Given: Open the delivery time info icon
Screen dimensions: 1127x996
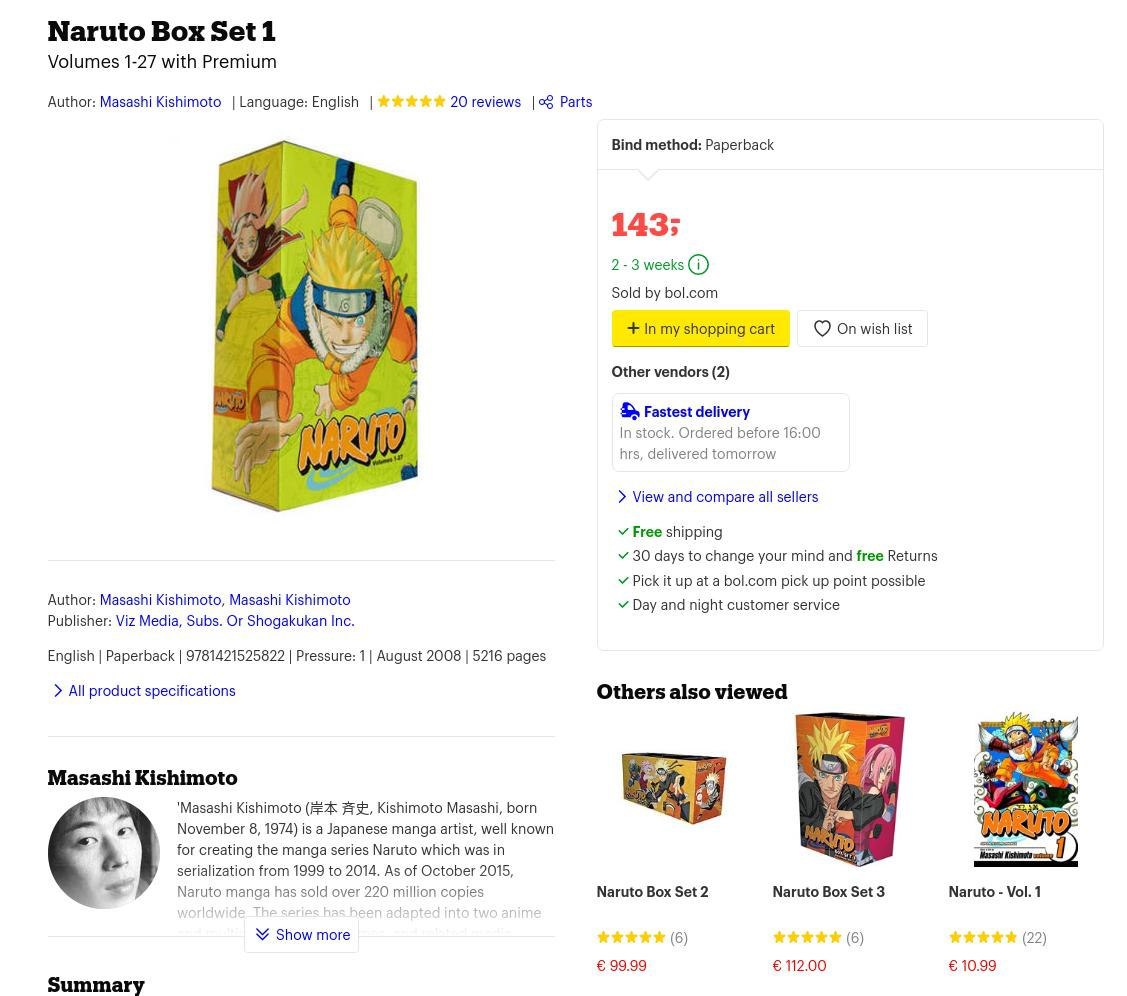Looking at the screenshot, I should [x=698, y=265].
